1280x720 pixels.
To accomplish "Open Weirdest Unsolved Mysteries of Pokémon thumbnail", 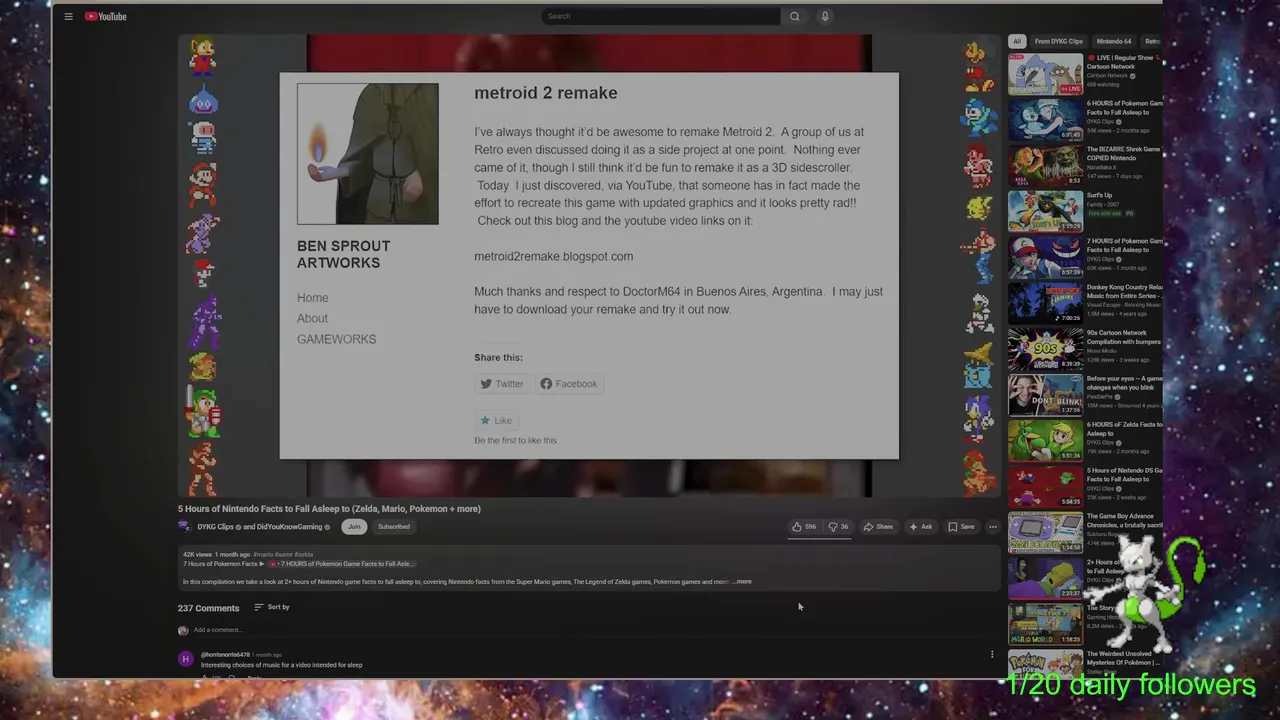I will (1045, 665).
